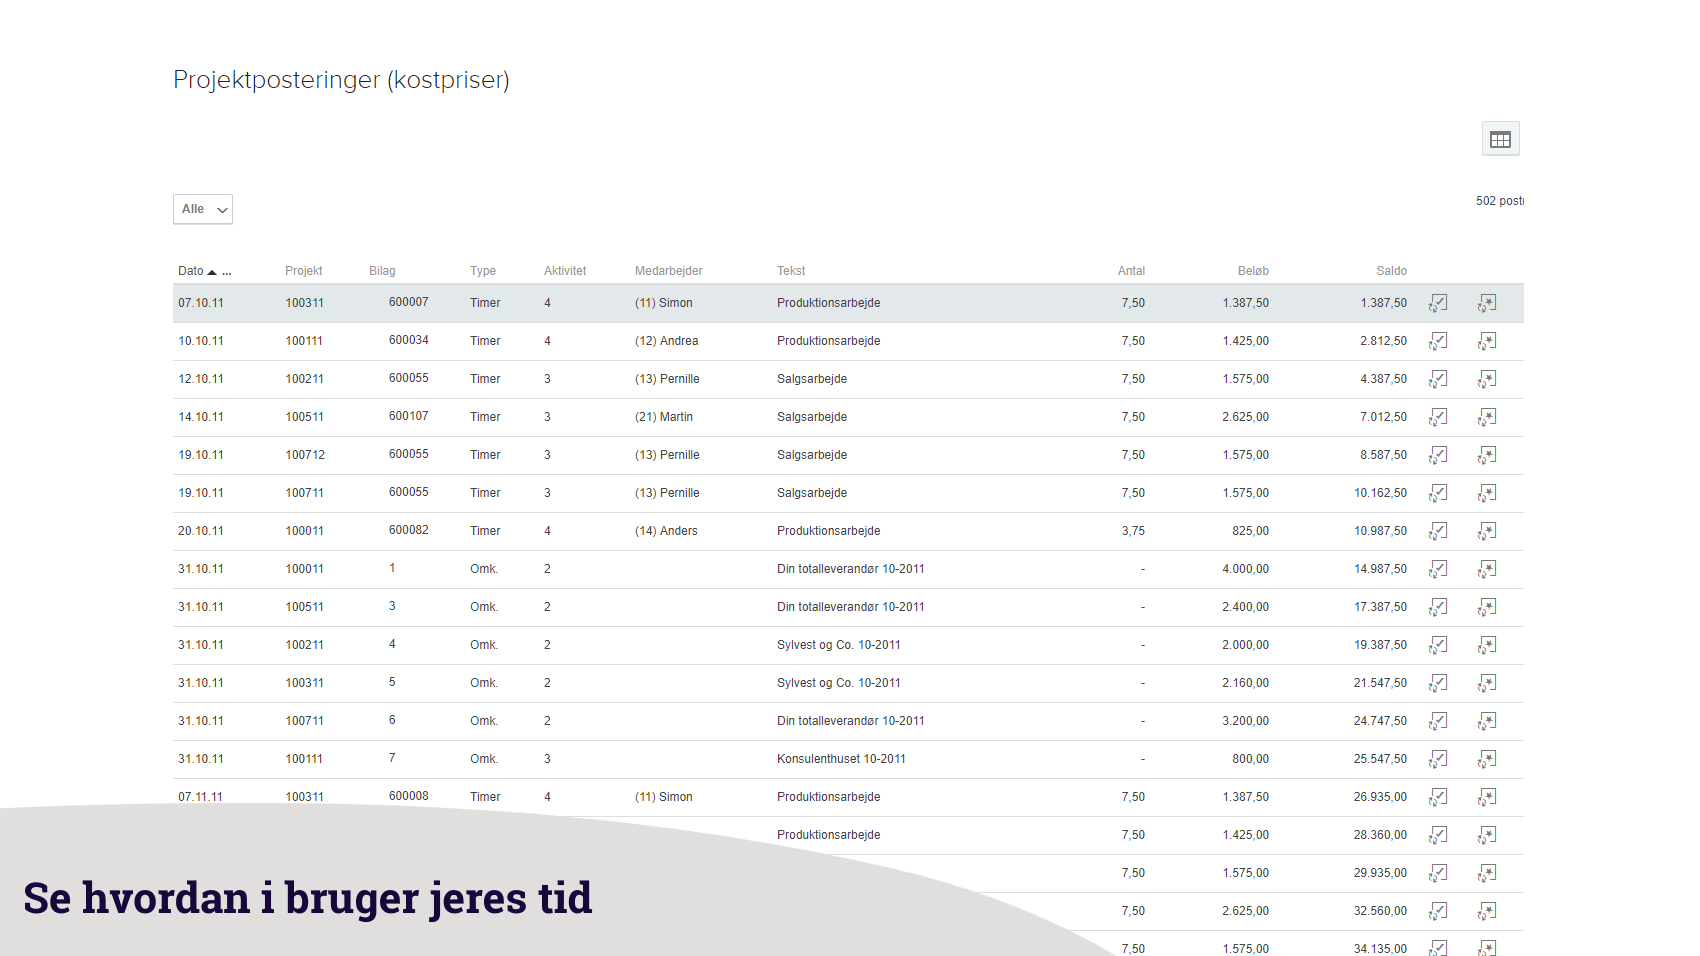The image size is (1700, 956).
Task: Click the checkmark icon on the Andrea 600034 row
Action: 1438,341
